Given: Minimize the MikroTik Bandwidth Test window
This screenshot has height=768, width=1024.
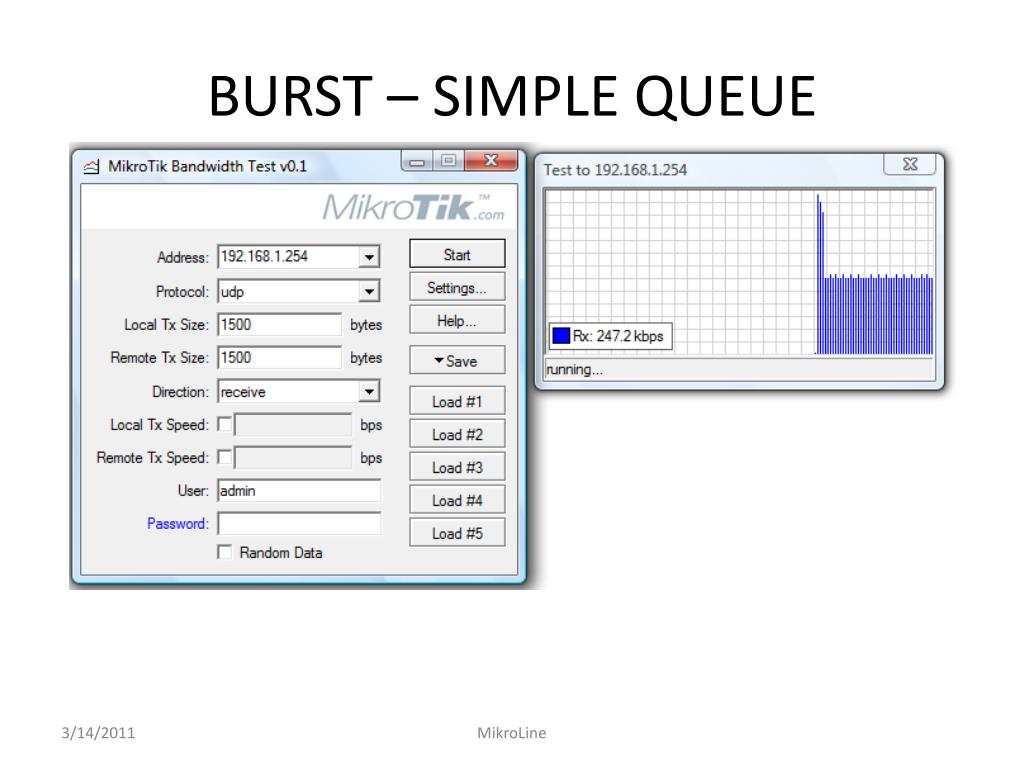Looking at the screenshot, I should (417, 161).
